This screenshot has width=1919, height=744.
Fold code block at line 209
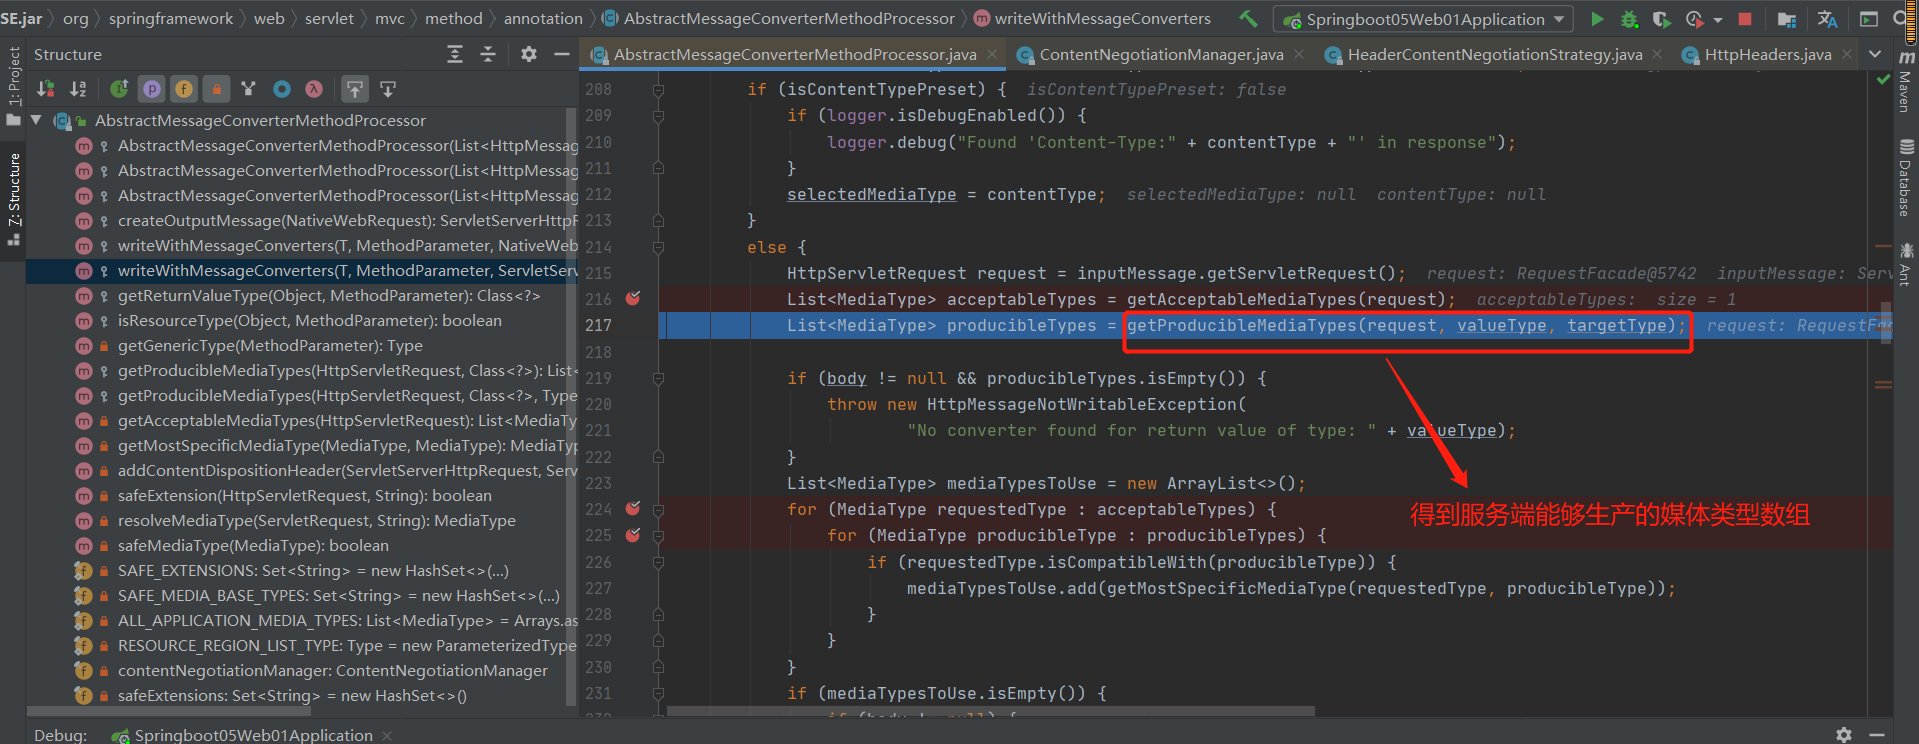[x=658, y=116]
